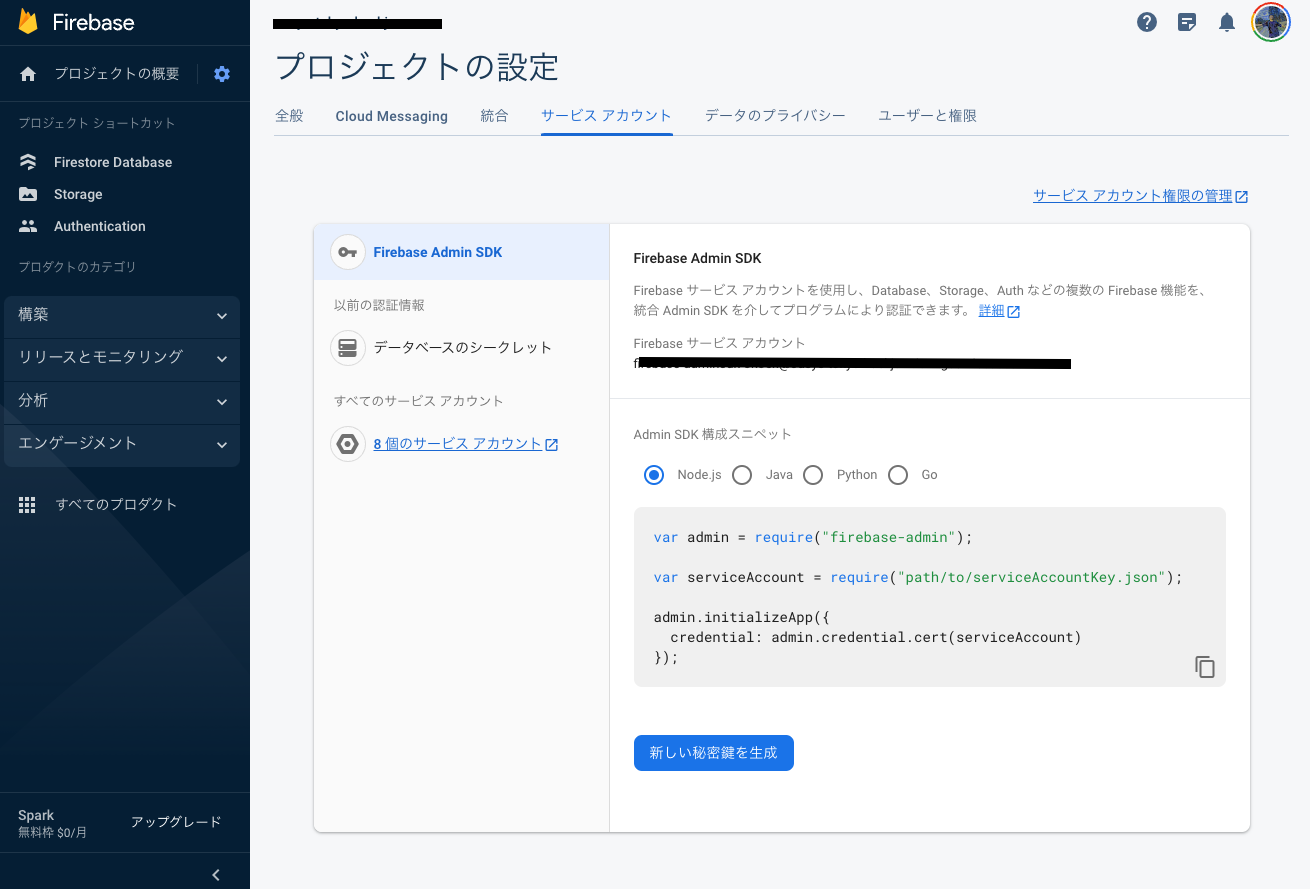The image size is (1310, 889).
Task: Click the 無料枠 $0/月 text
Action: click(x=53, y=833)
